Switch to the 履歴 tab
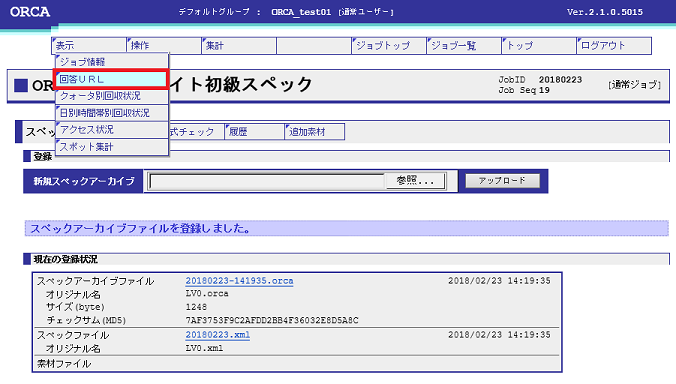Screen dimensions: 676x384 point(254,132)
